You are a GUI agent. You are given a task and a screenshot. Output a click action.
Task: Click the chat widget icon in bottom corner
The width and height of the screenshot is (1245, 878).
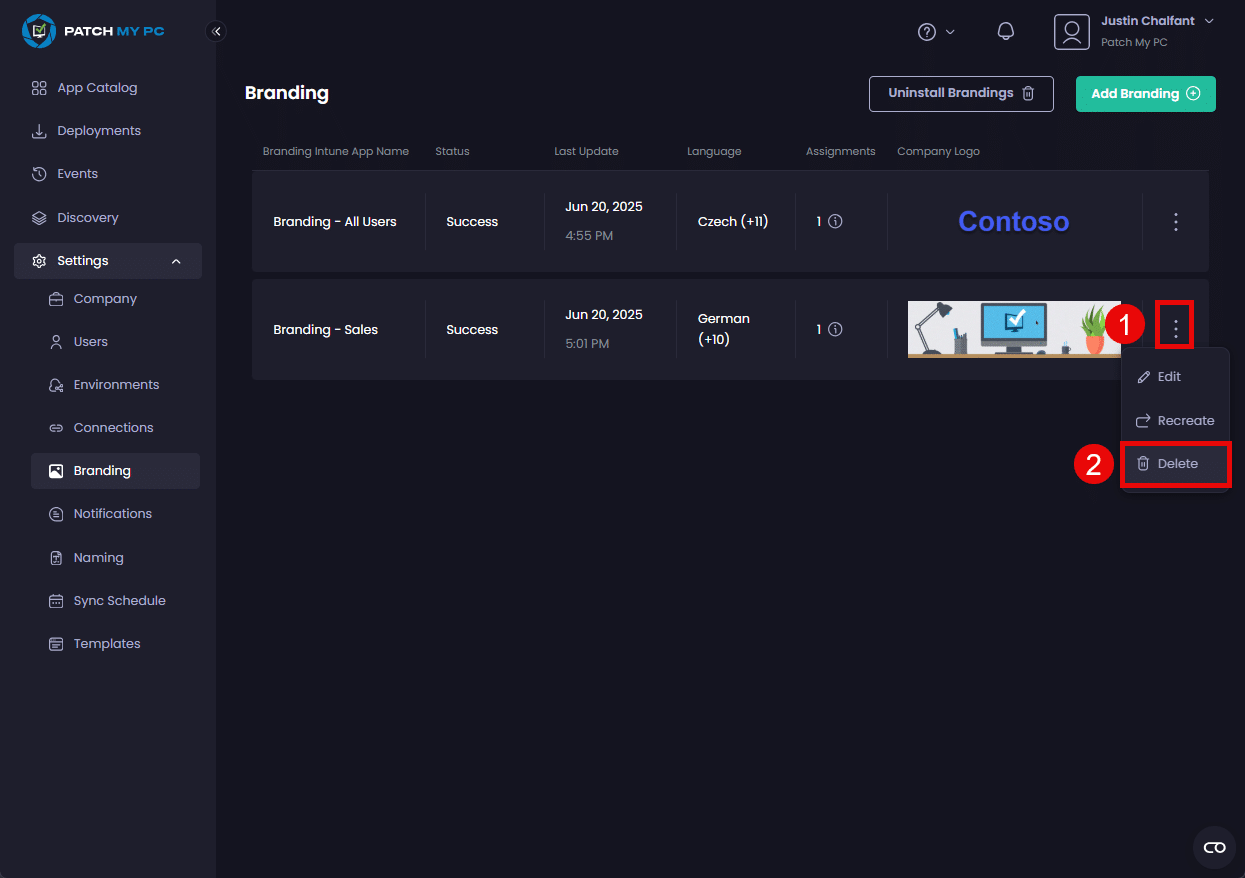pyautogui.click(x=1214, y=847)
